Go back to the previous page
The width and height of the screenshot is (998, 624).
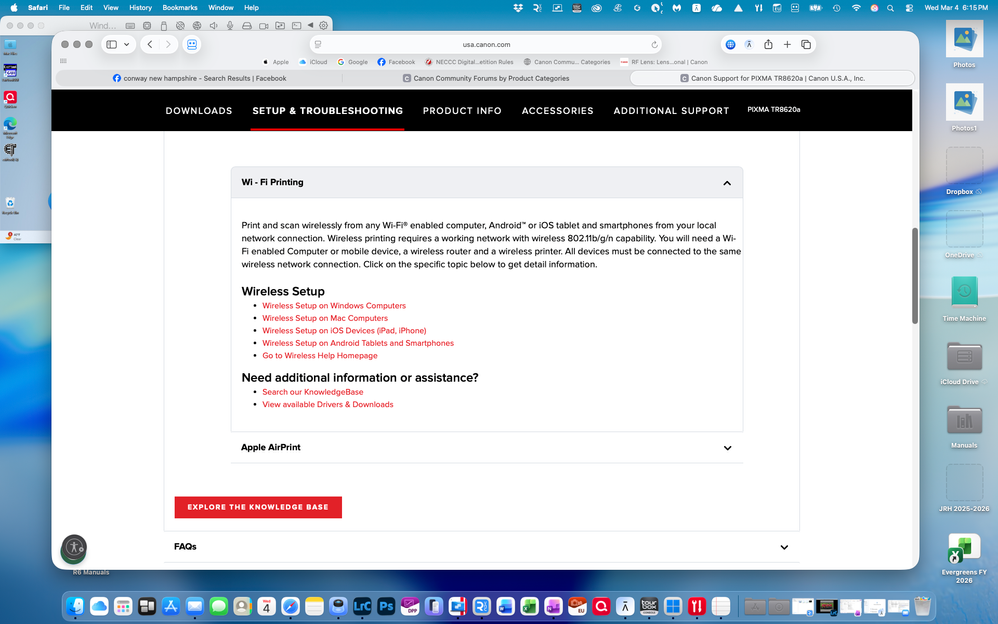pos(150,45)
